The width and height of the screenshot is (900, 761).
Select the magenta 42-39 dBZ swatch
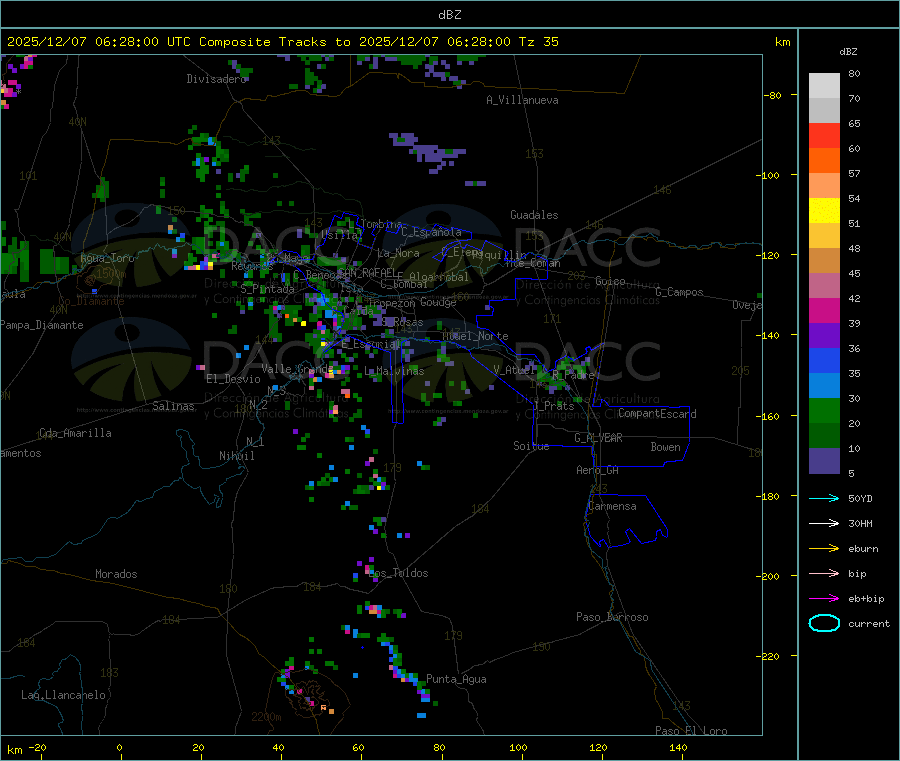(x=824, y=310)
